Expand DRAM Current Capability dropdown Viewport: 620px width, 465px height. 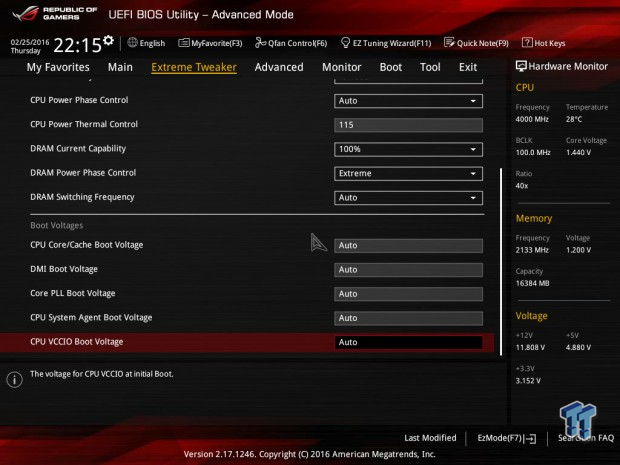[408, 149]
